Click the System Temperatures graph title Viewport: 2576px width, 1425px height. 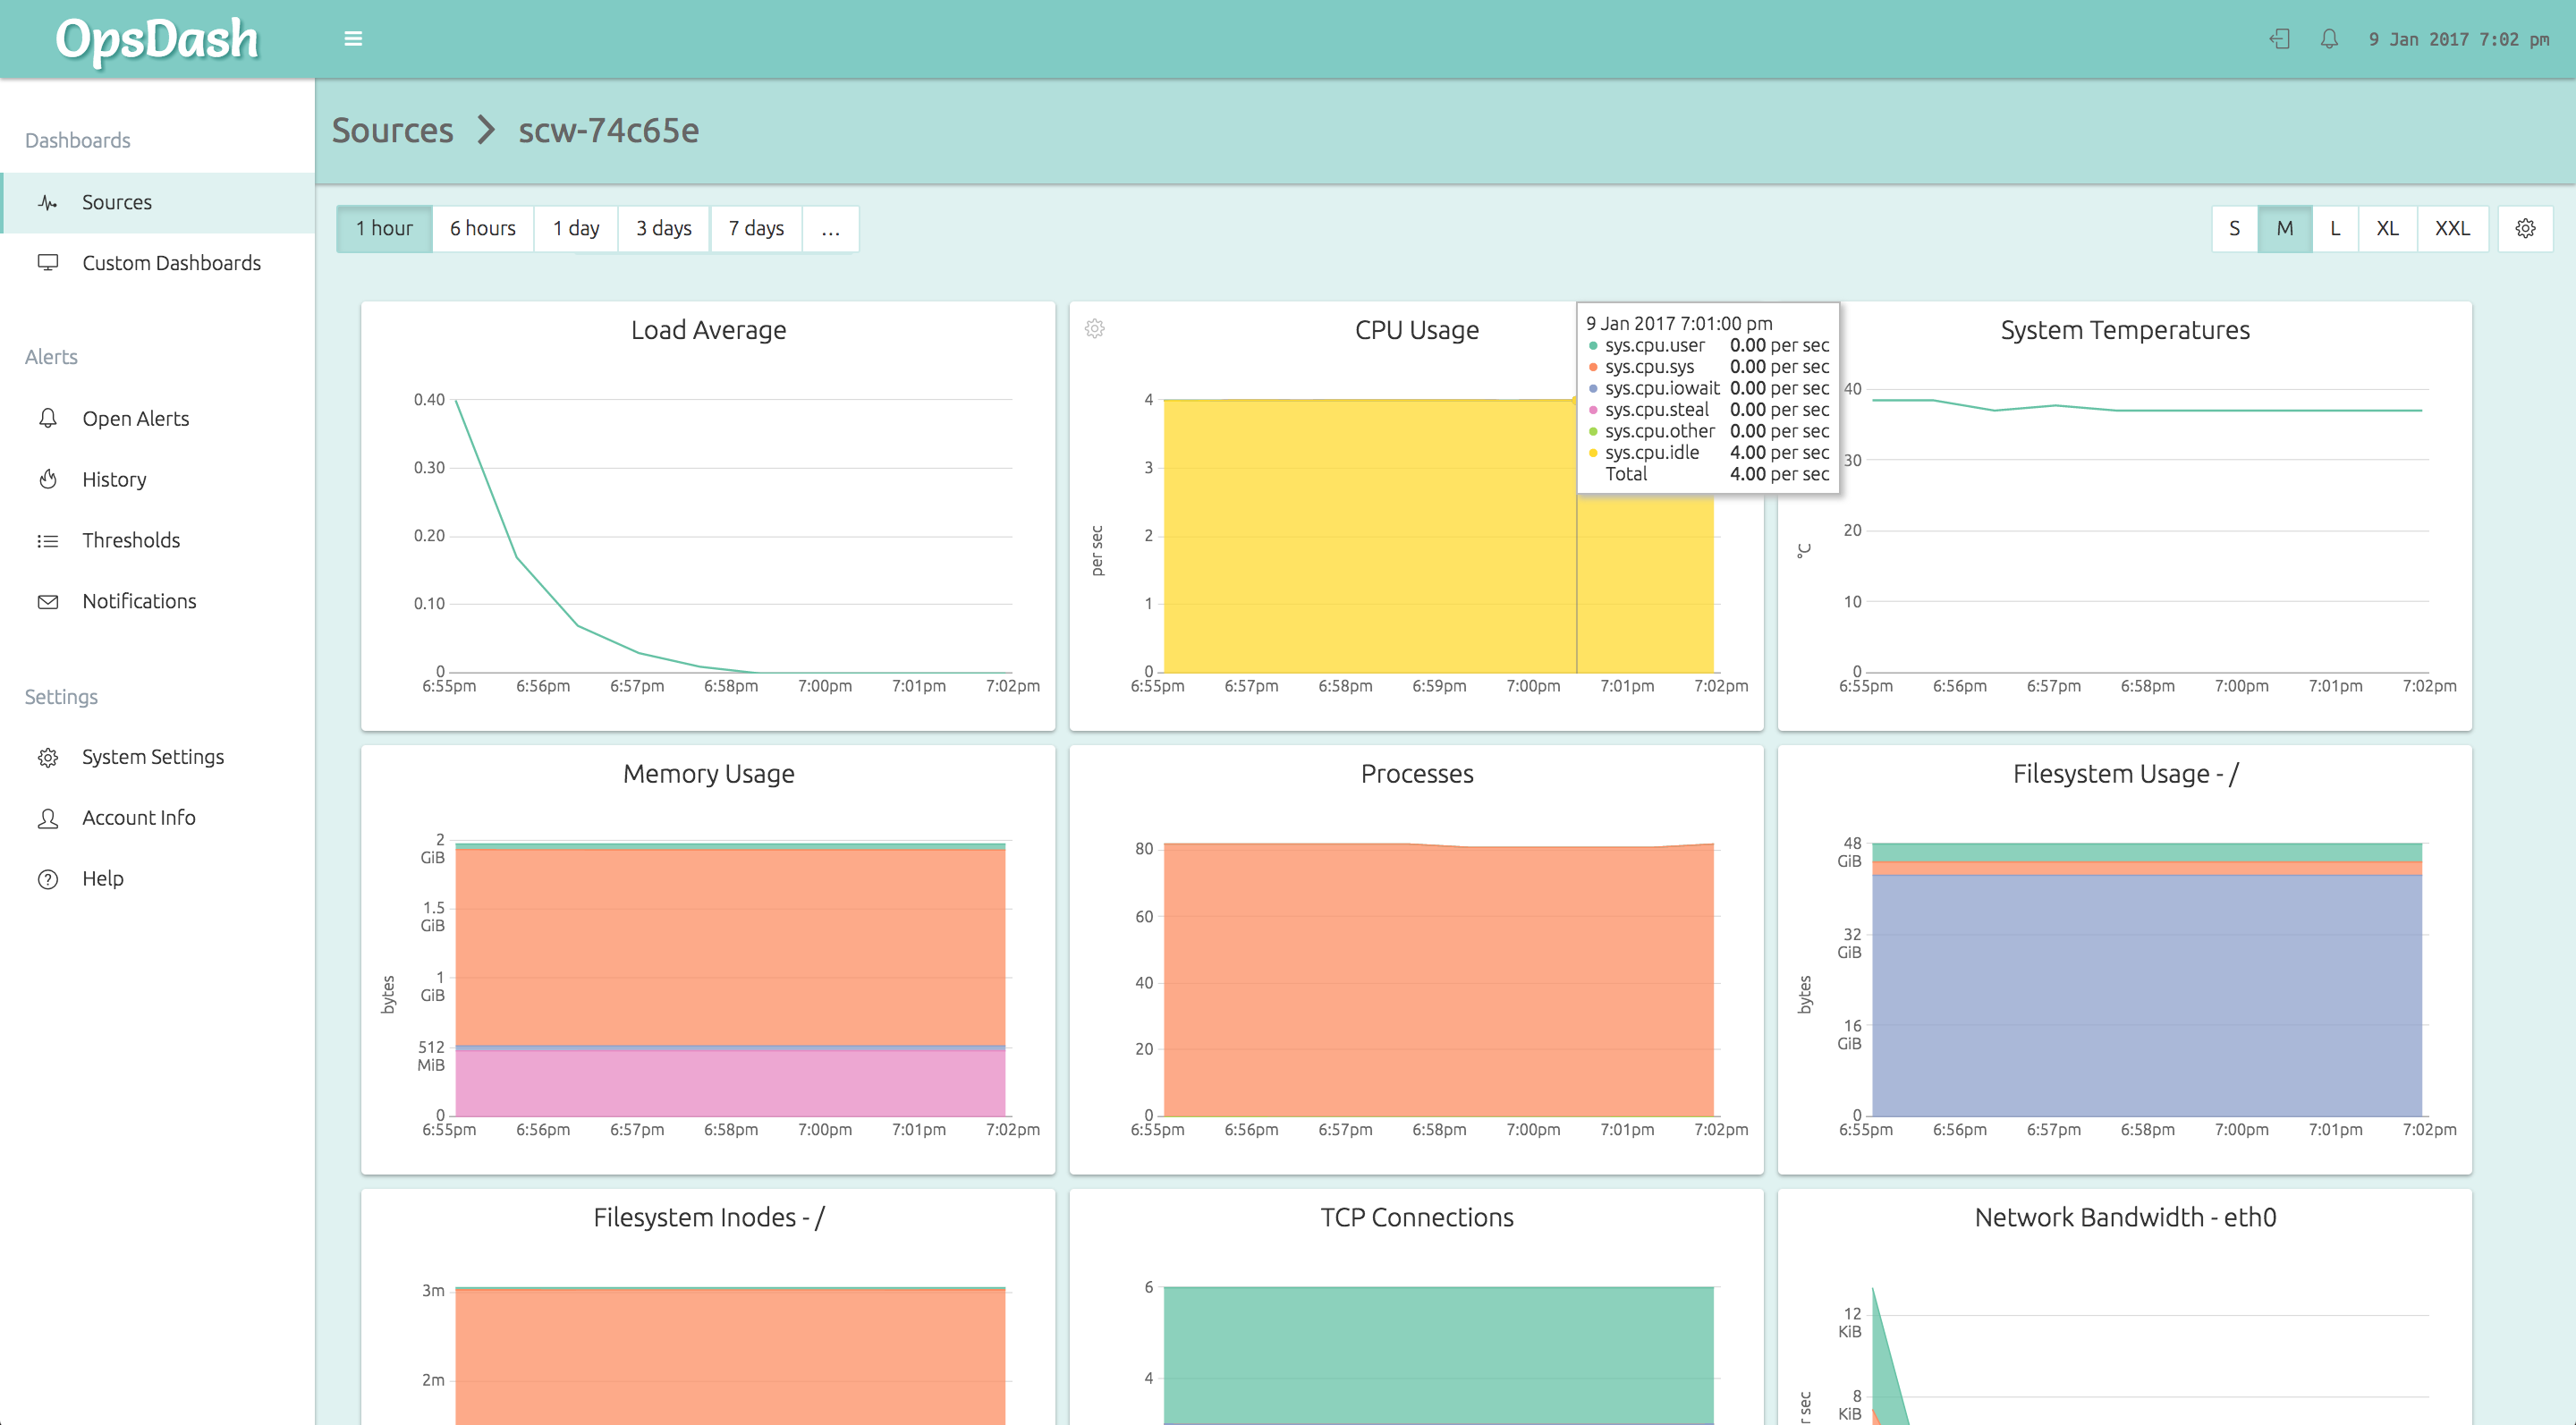click(x=2125, y=330)
